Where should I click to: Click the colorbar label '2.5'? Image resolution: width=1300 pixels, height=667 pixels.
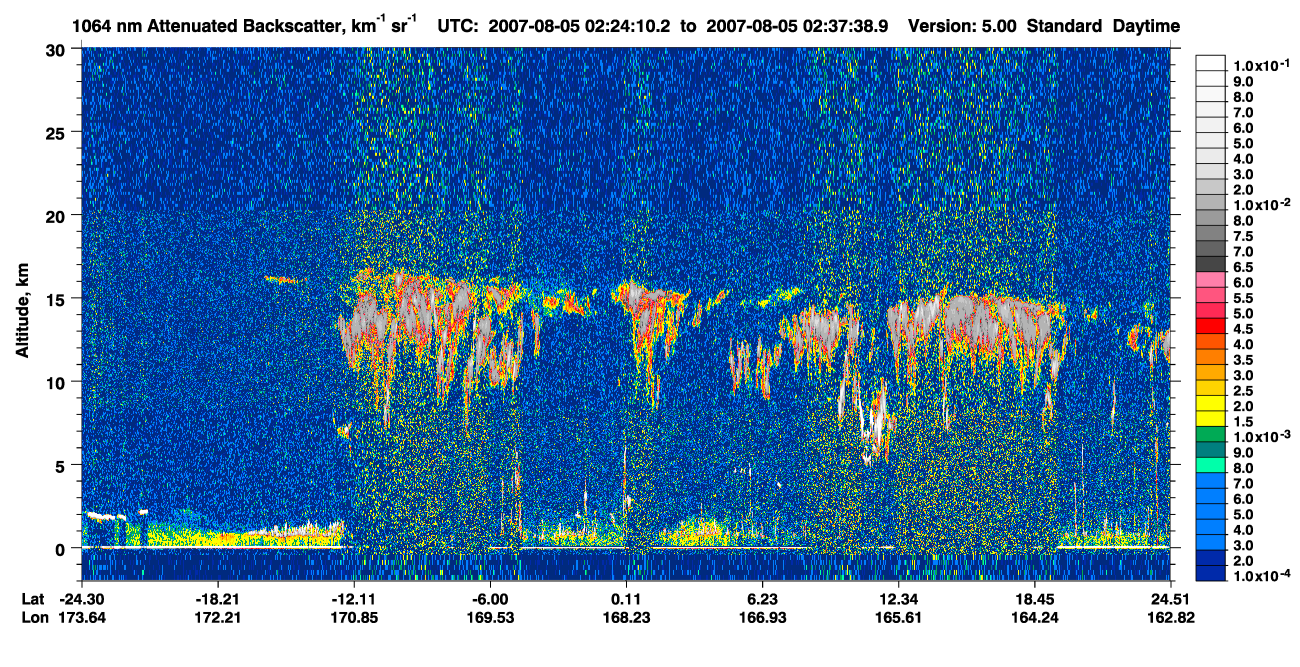pyautogui.click(x=1243, y=393)
